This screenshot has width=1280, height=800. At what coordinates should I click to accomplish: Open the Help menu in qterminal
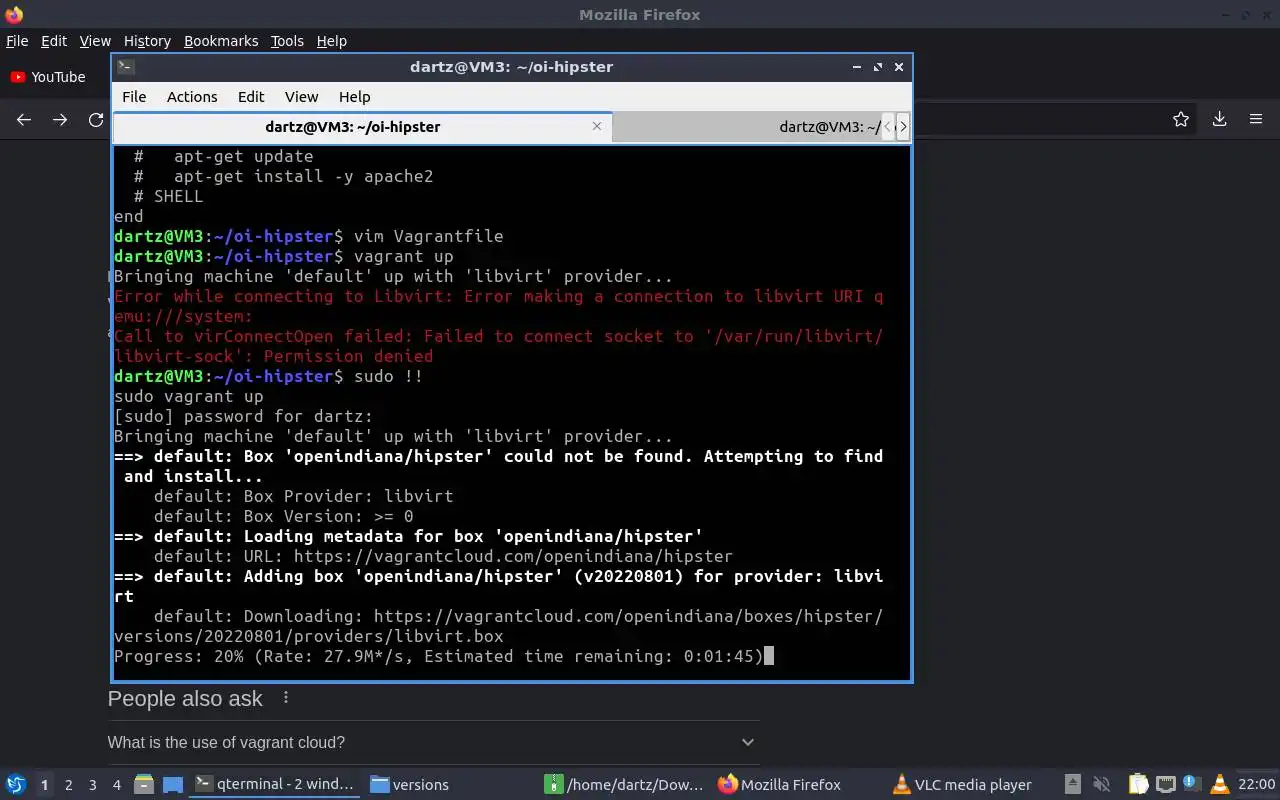pos(355,97)
